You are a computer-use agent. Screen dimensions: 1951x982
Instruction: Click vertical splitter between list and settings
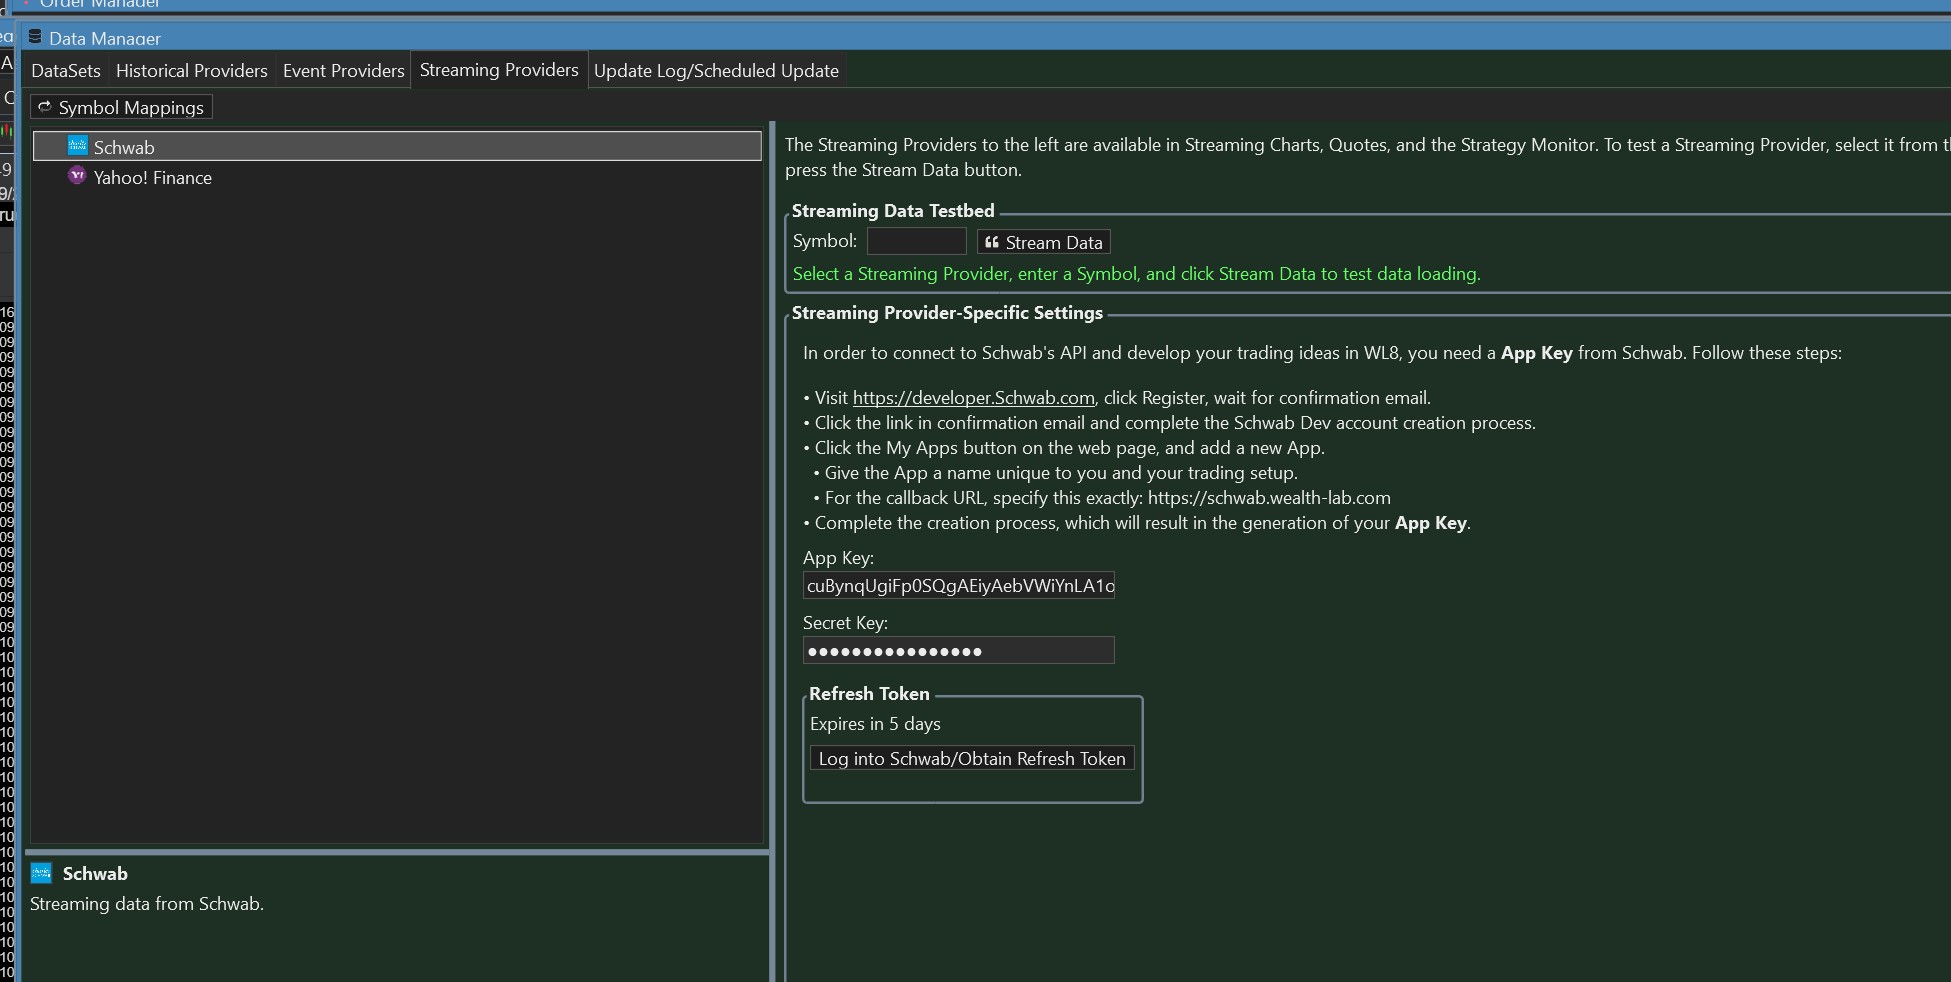[x=773, y=500]
